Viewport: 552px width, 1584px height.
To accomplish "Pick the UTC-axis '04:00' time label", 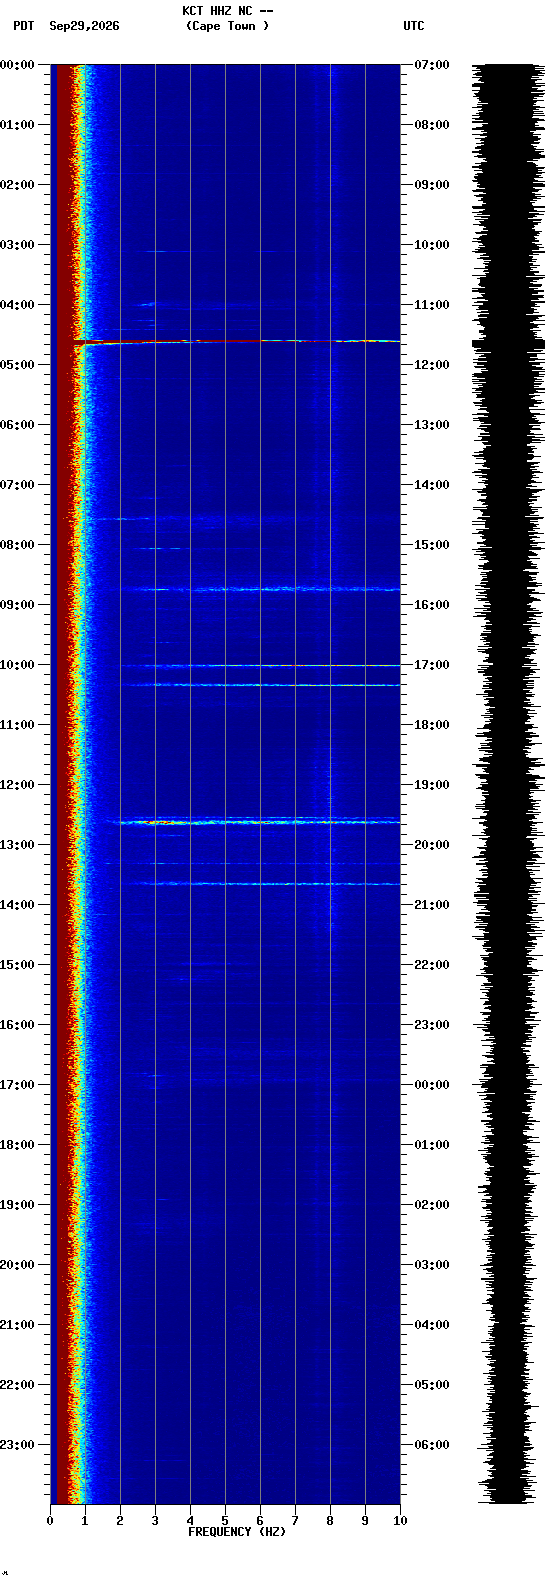I will point(432,1325).
